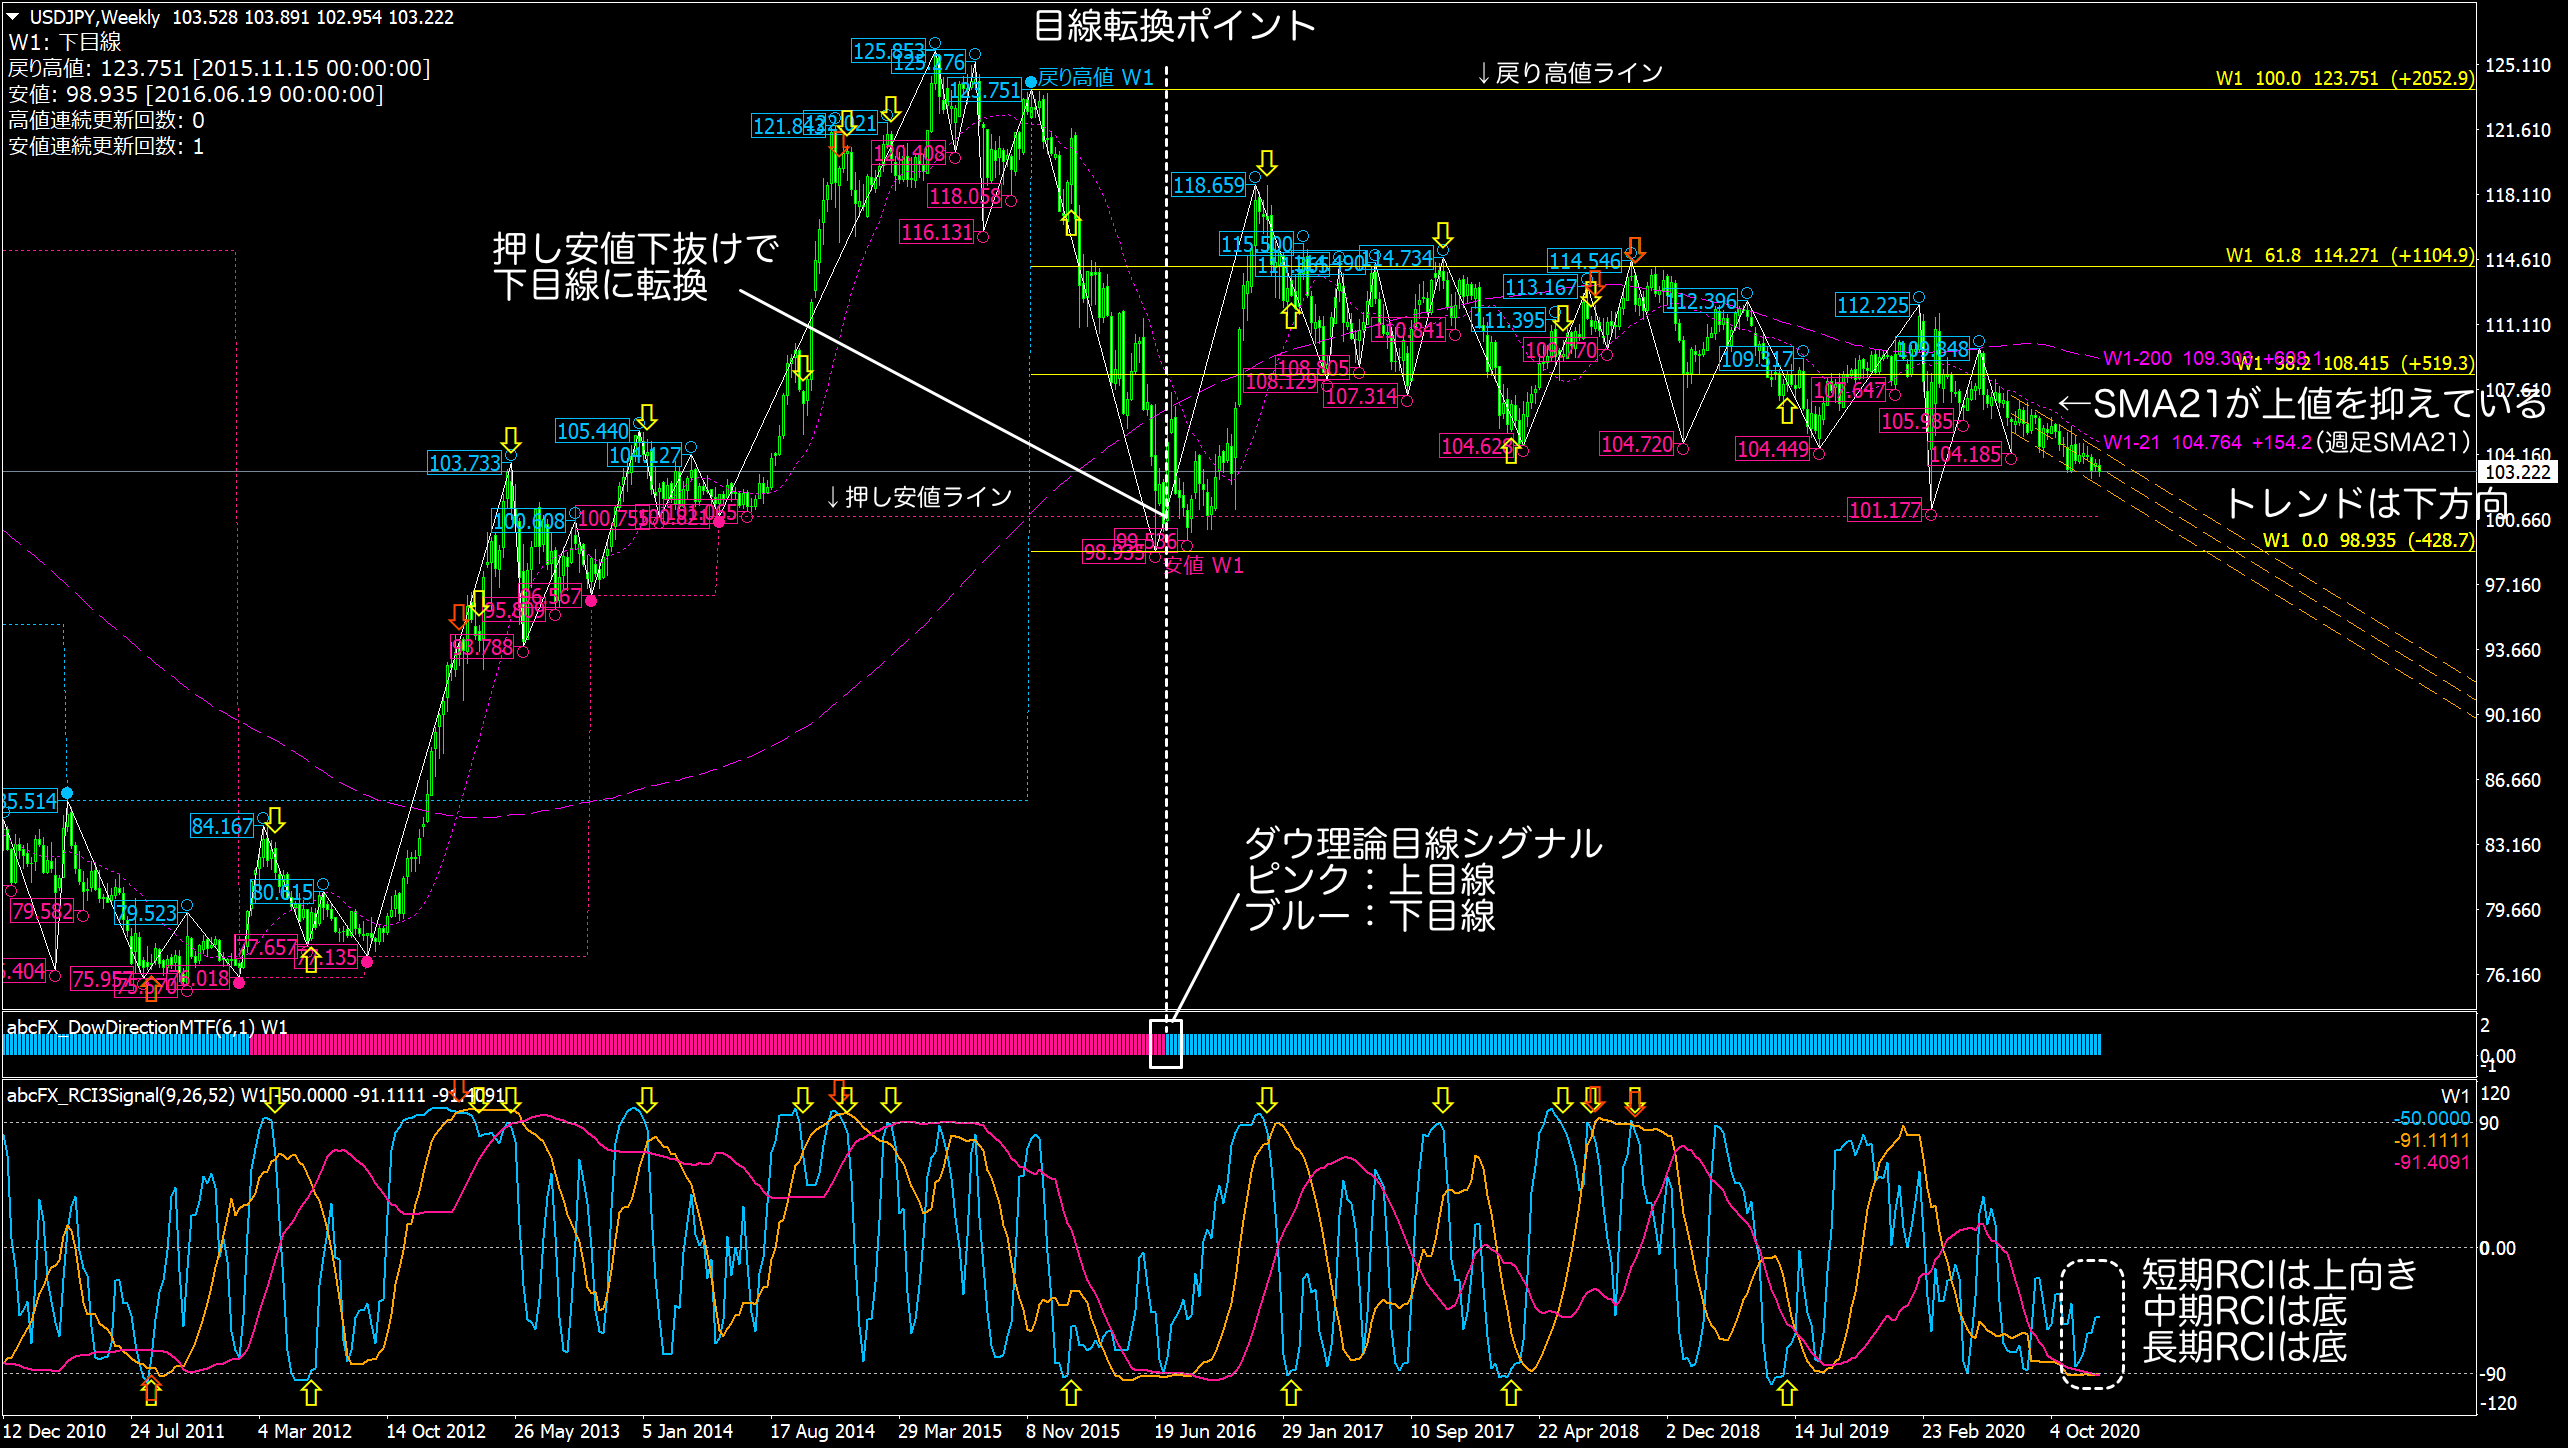This screenshot has width=2568, height=1448.
Task: Click pink filled dot beside 76.018 label
Action: pyautogui.click(x=239, y=983)
